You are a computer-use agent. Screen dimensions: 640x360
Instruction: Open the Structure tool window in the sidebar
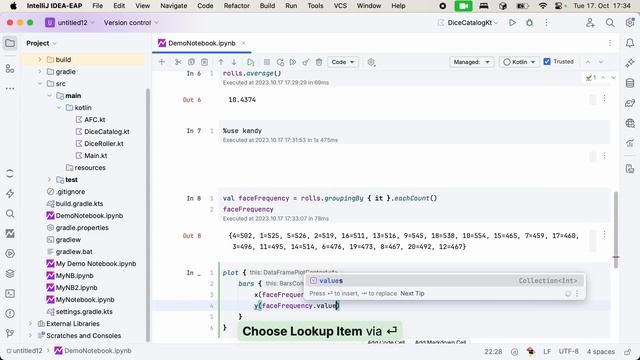pyautogui.click(x=10, y=69)
